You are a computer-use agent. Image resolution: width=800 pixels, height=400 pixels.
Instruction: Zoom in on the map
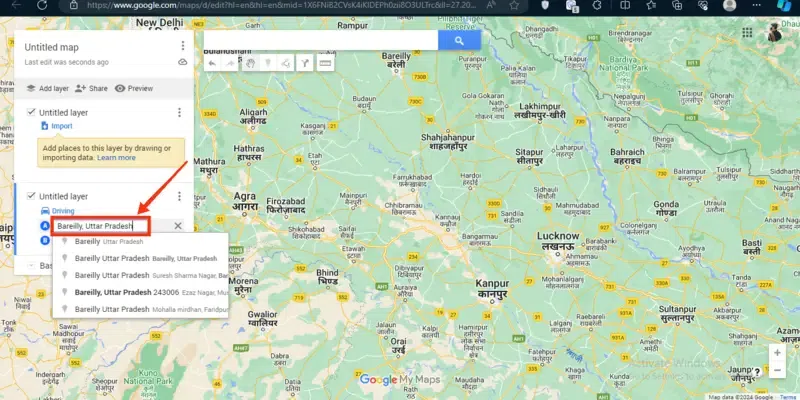pyautogui.click(x=777, y=353)
